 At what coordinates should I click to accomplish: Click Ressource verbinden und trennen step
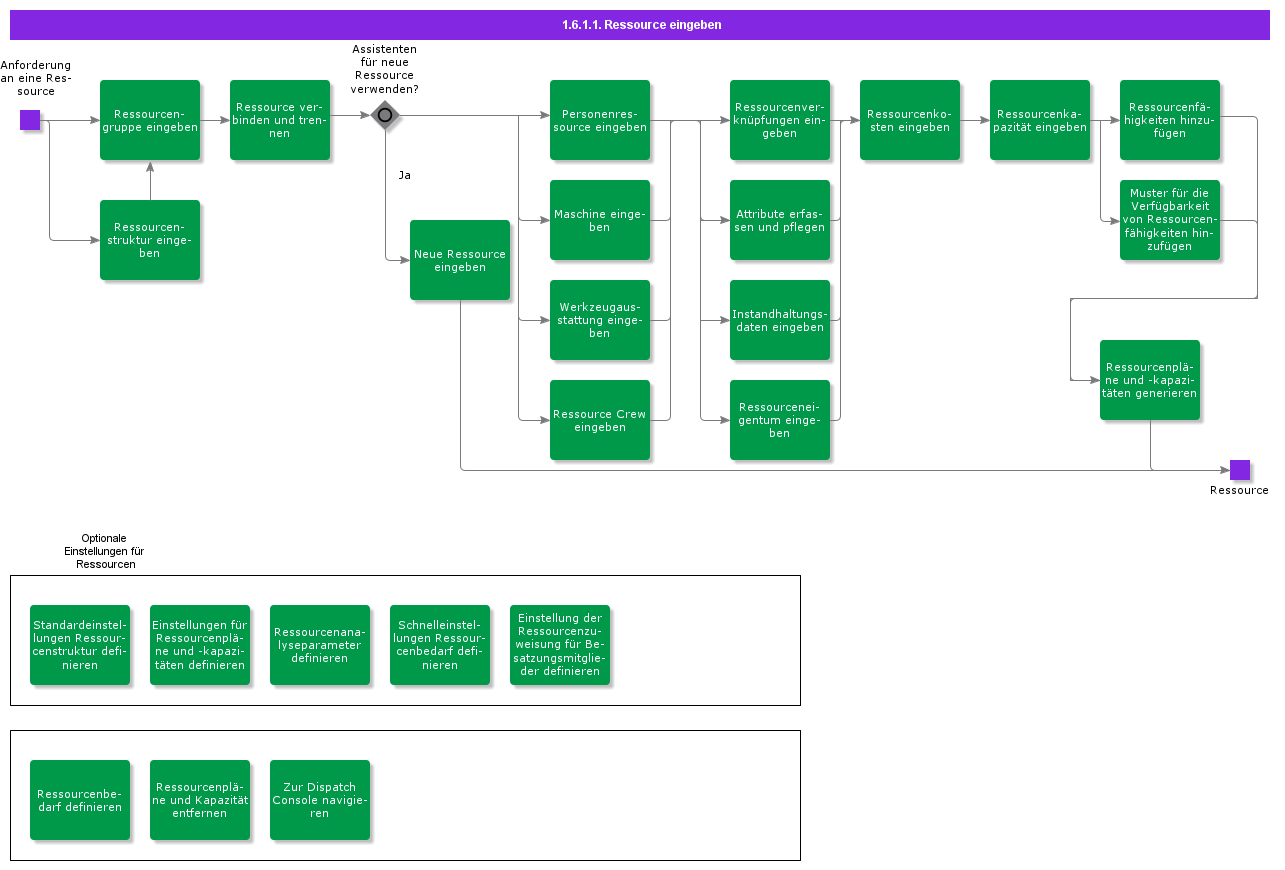(x=280, y=120)
